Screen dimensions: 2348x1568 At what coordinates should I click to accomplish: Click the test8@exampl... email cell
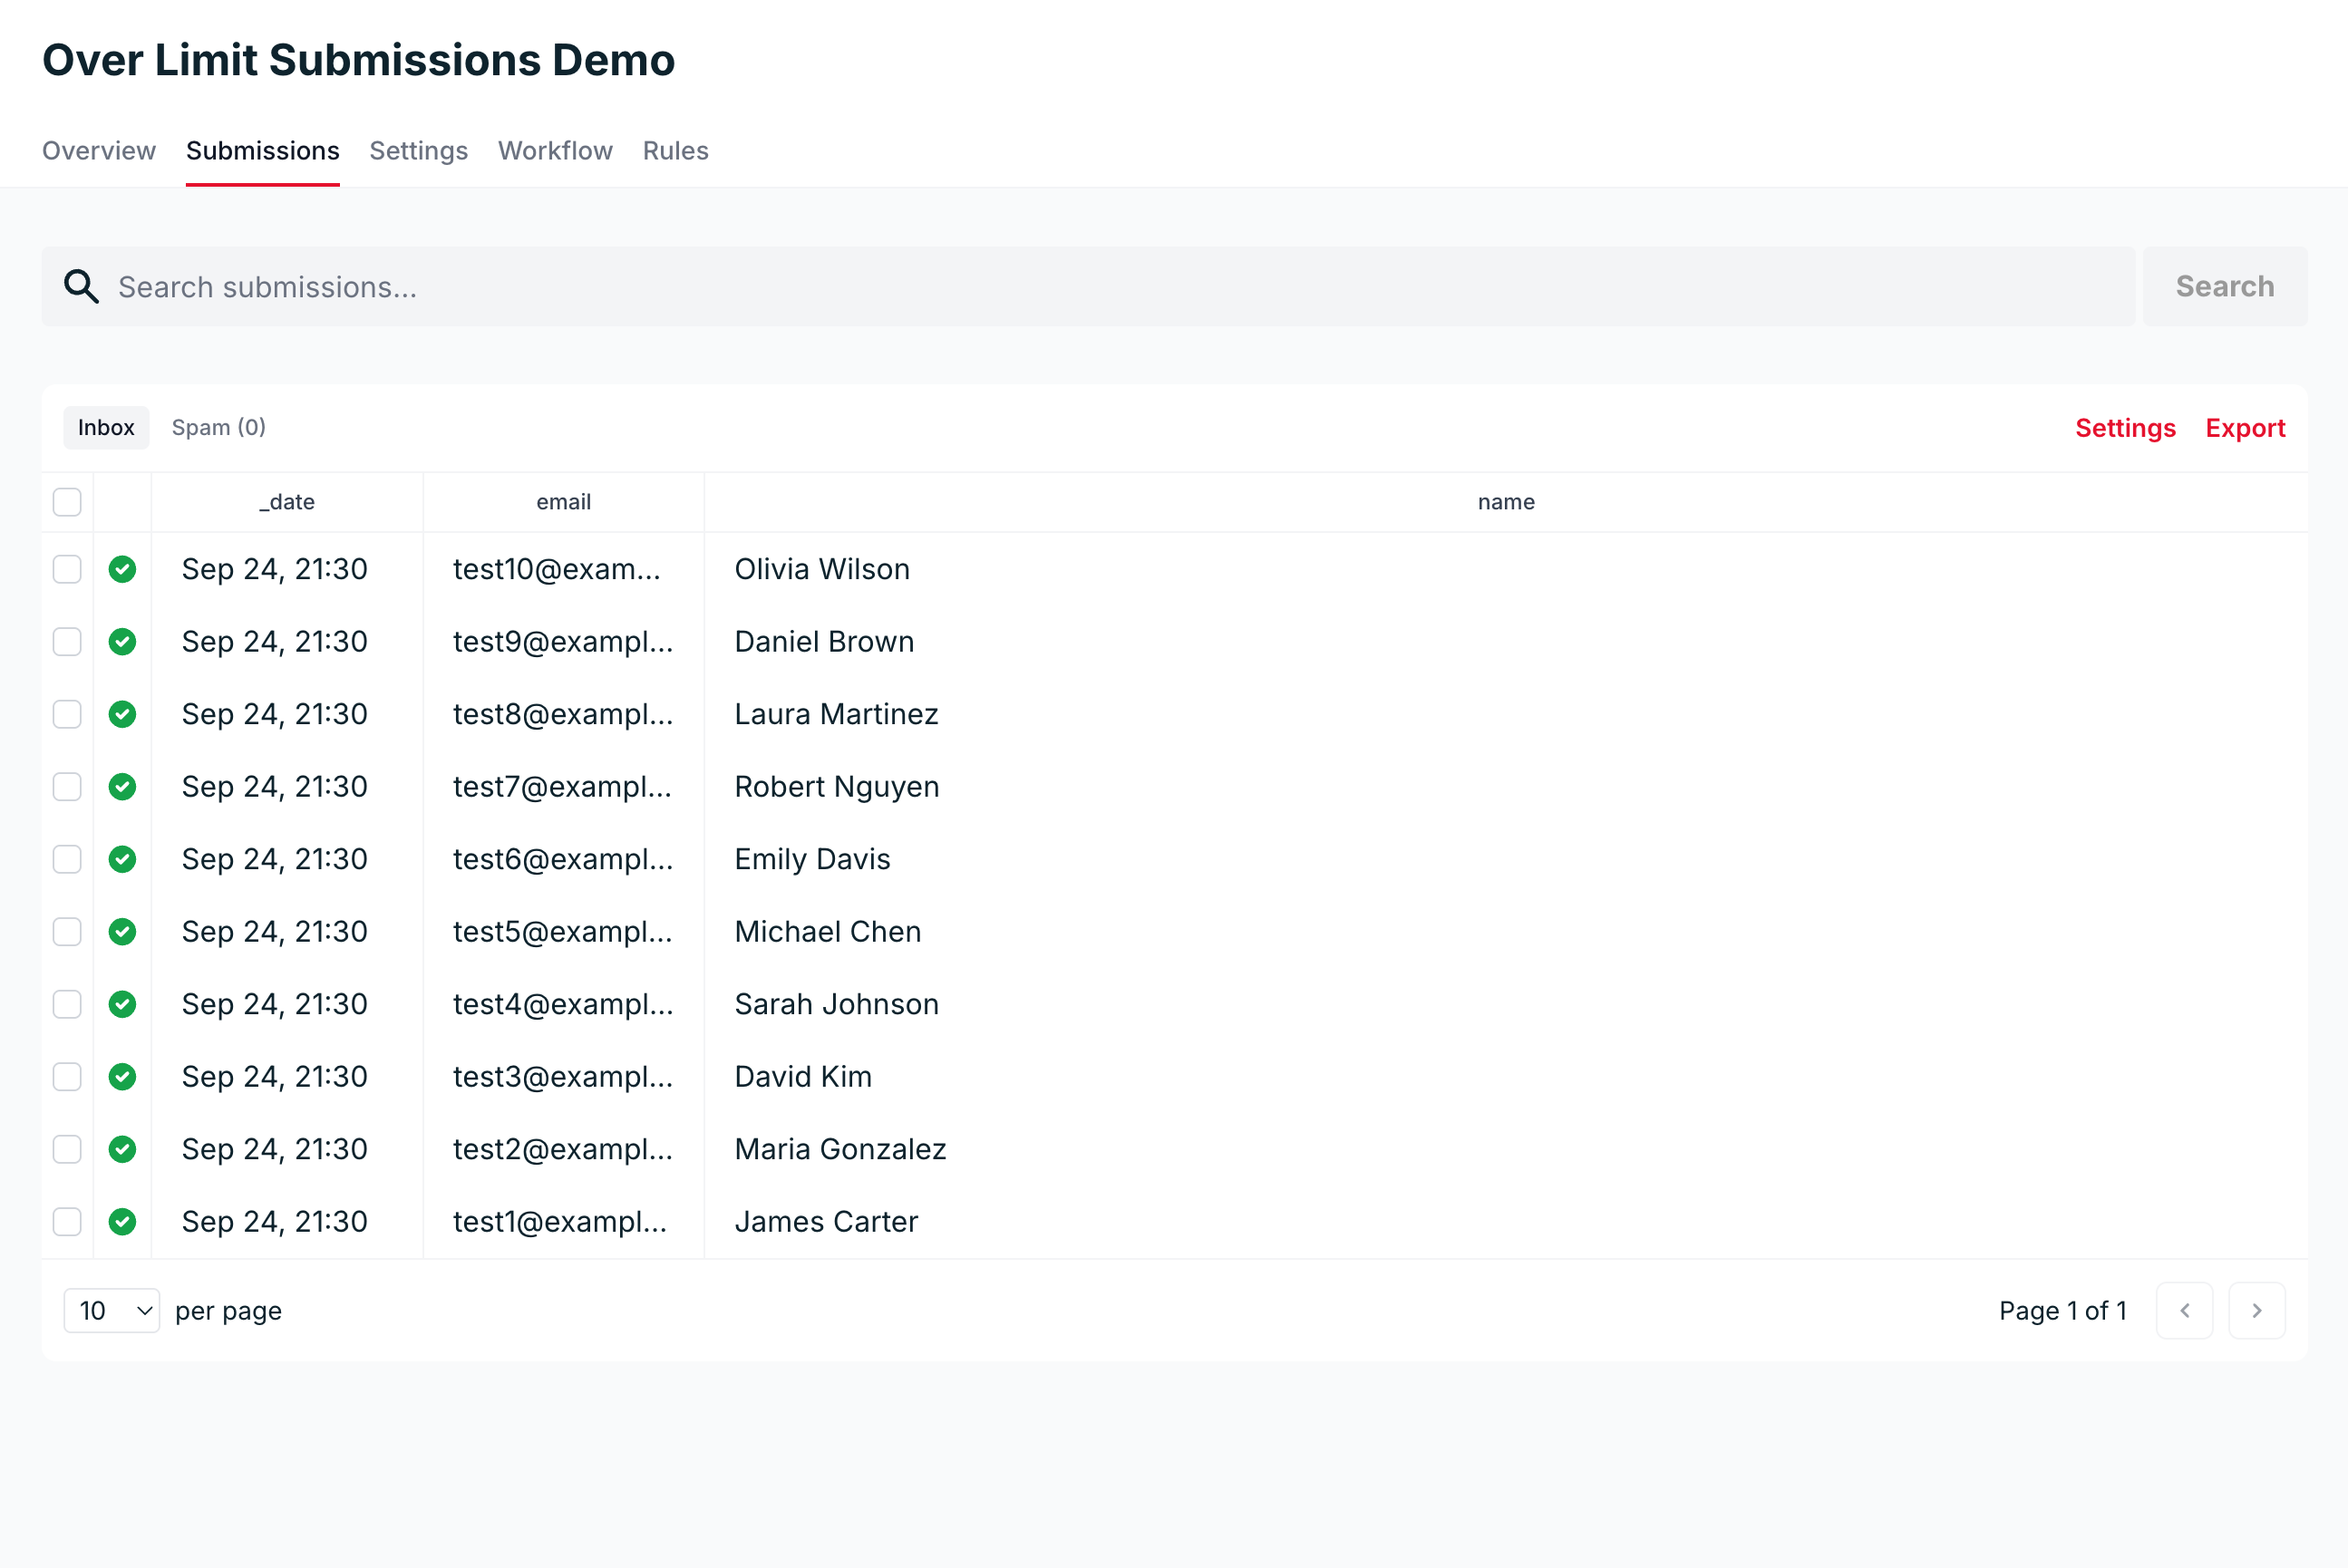(x=563, y=714)
